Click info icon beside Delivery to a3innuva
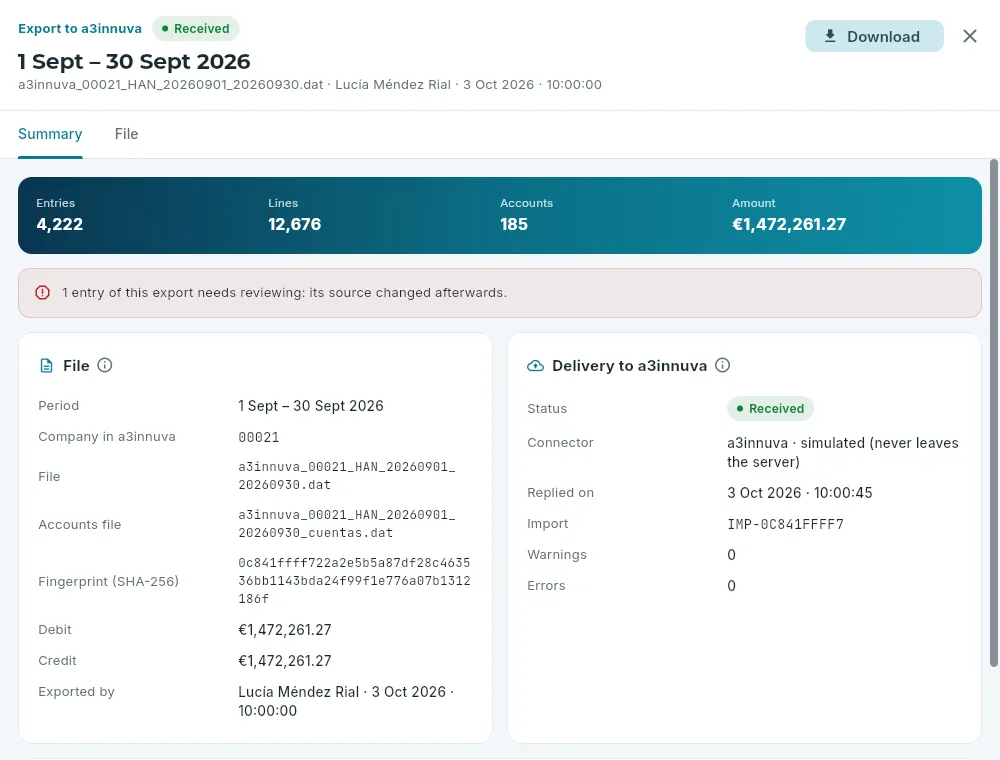Viewport: 1000px width, 760px height. (722, 365)
